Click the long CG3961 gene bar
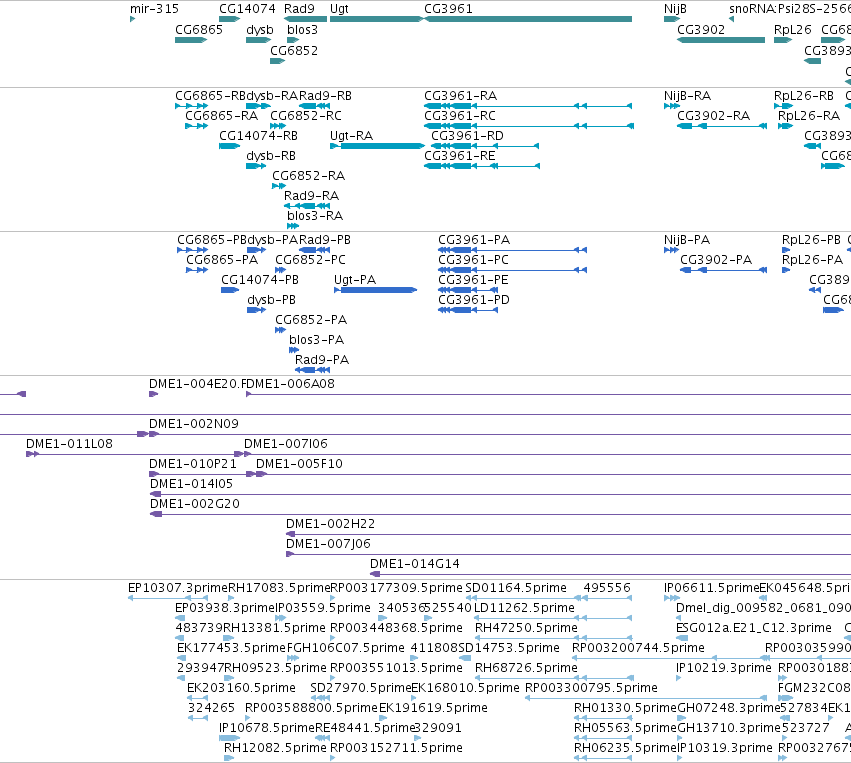Screen dimensions: 851x763 point(528,19)
